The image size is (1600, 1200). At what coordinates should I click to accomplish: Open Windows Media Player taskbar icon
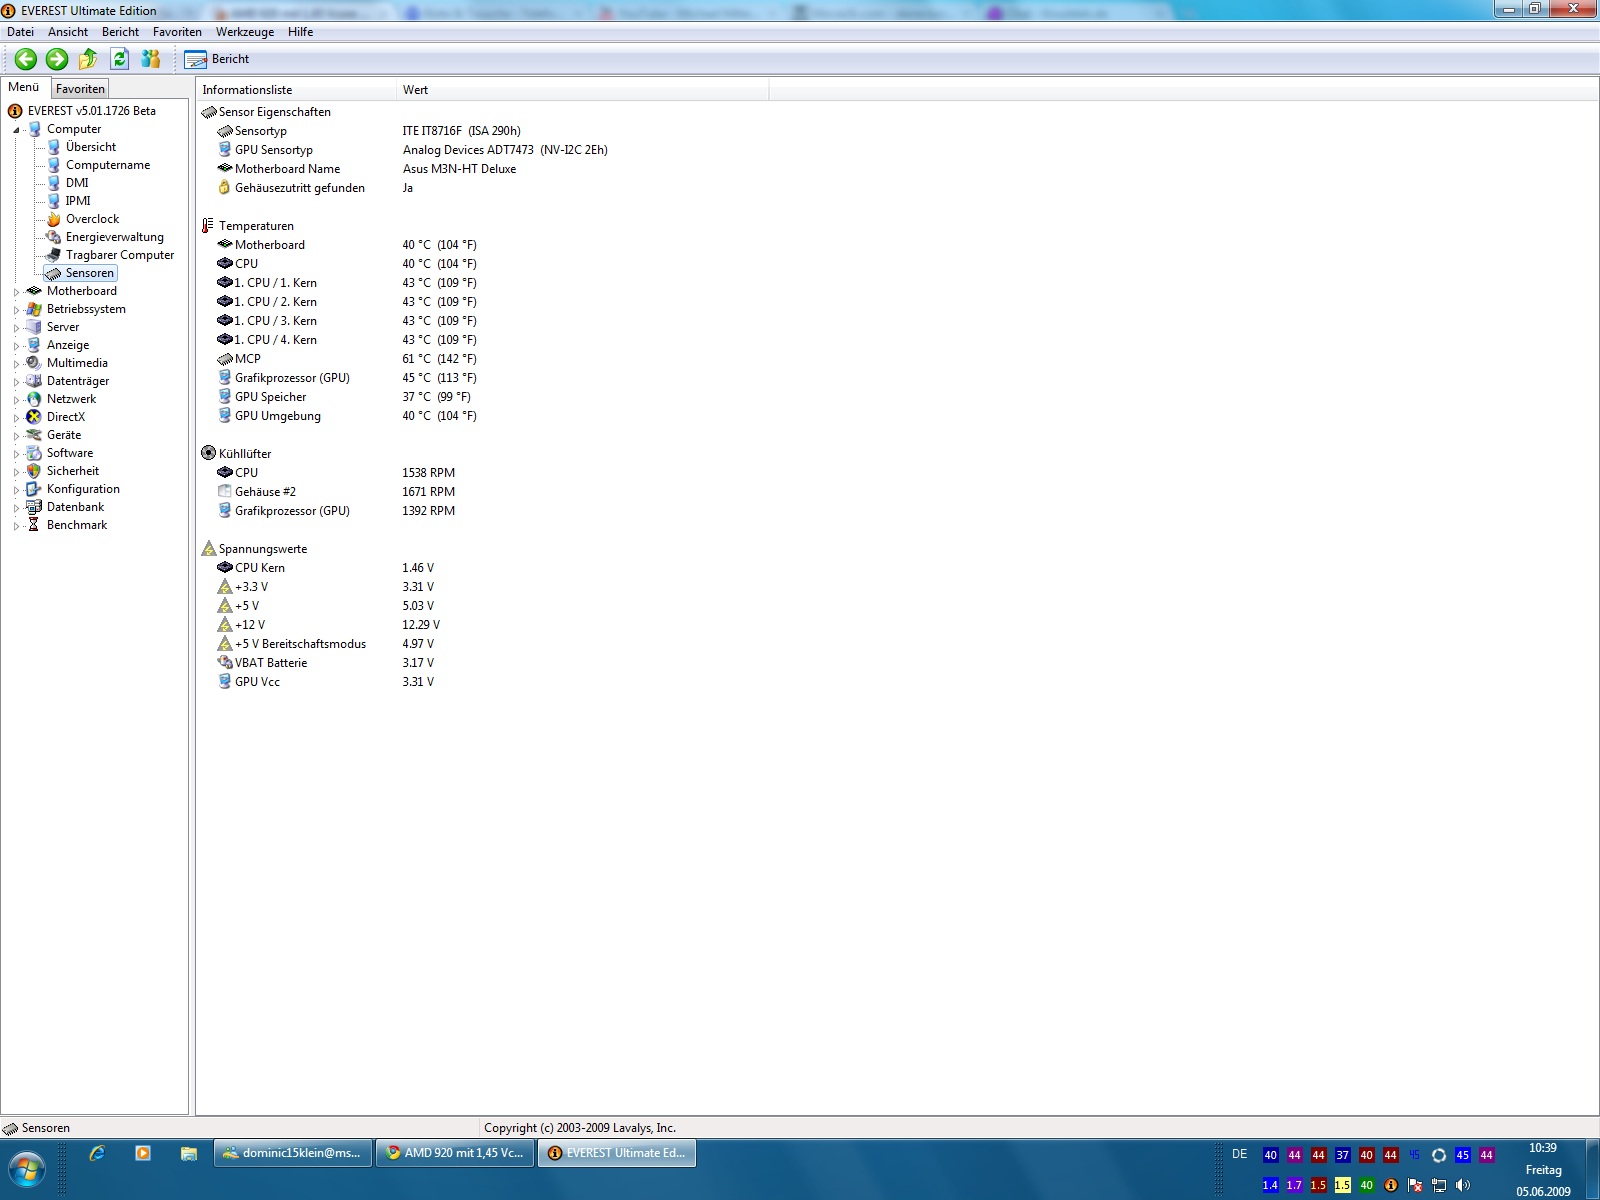pos(143,1153)
